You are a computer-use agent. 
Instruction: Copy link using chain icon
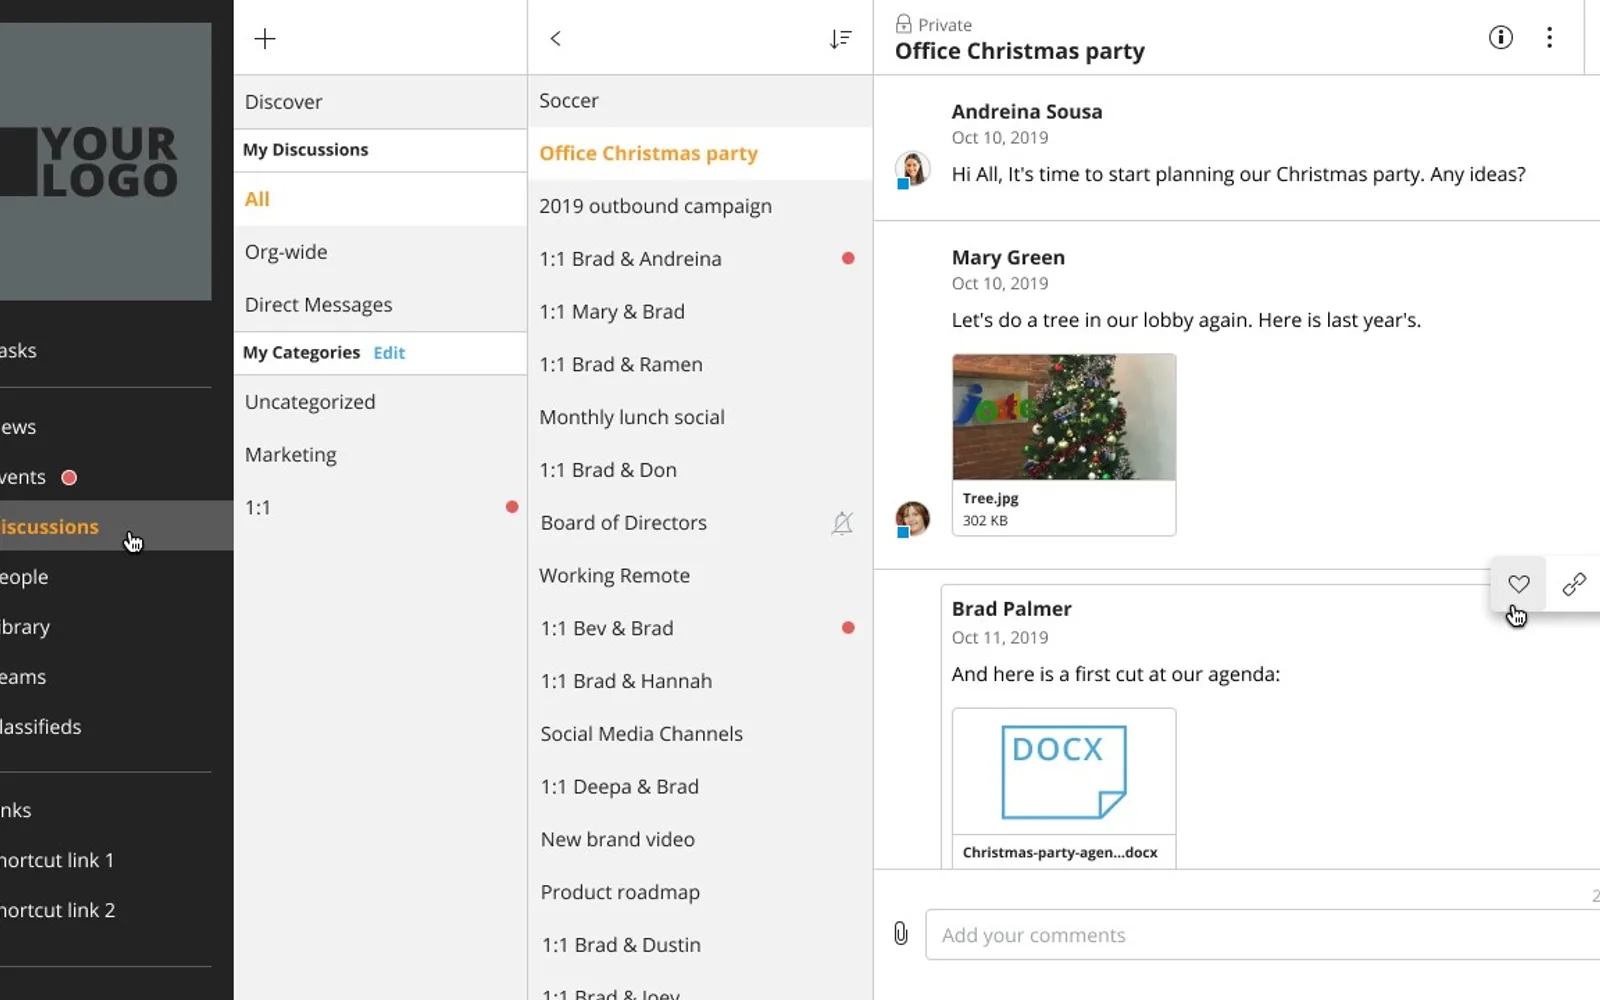[1573, 584]
